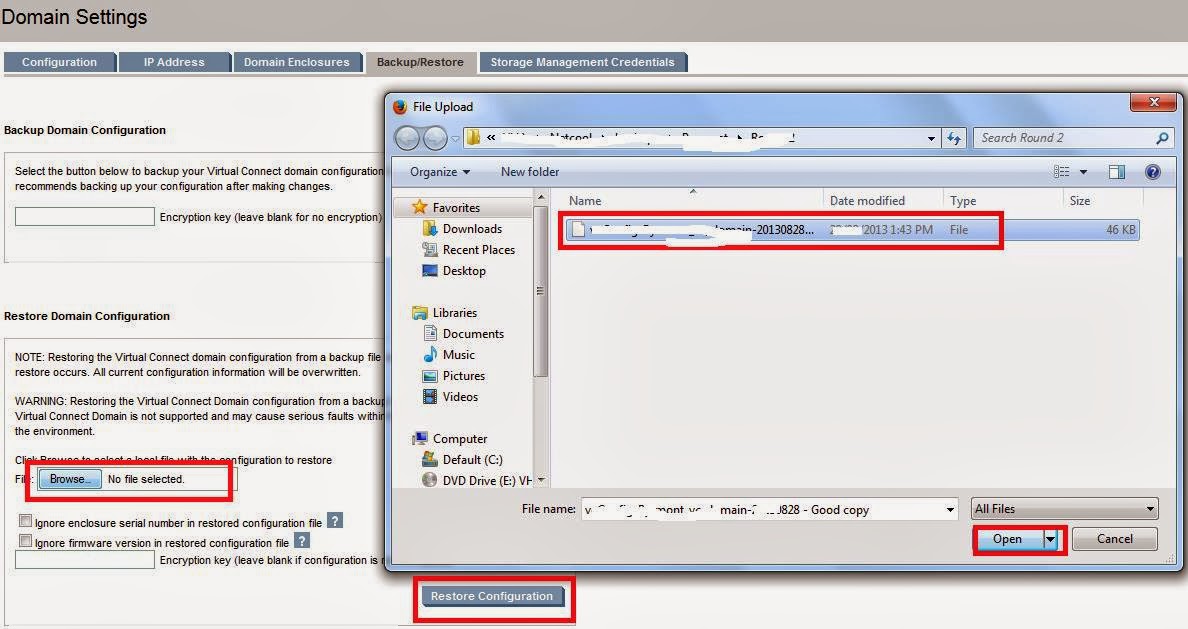Sort files by Type column header
This screenshot has height=629, width=1188.
[x=963, y=201]
